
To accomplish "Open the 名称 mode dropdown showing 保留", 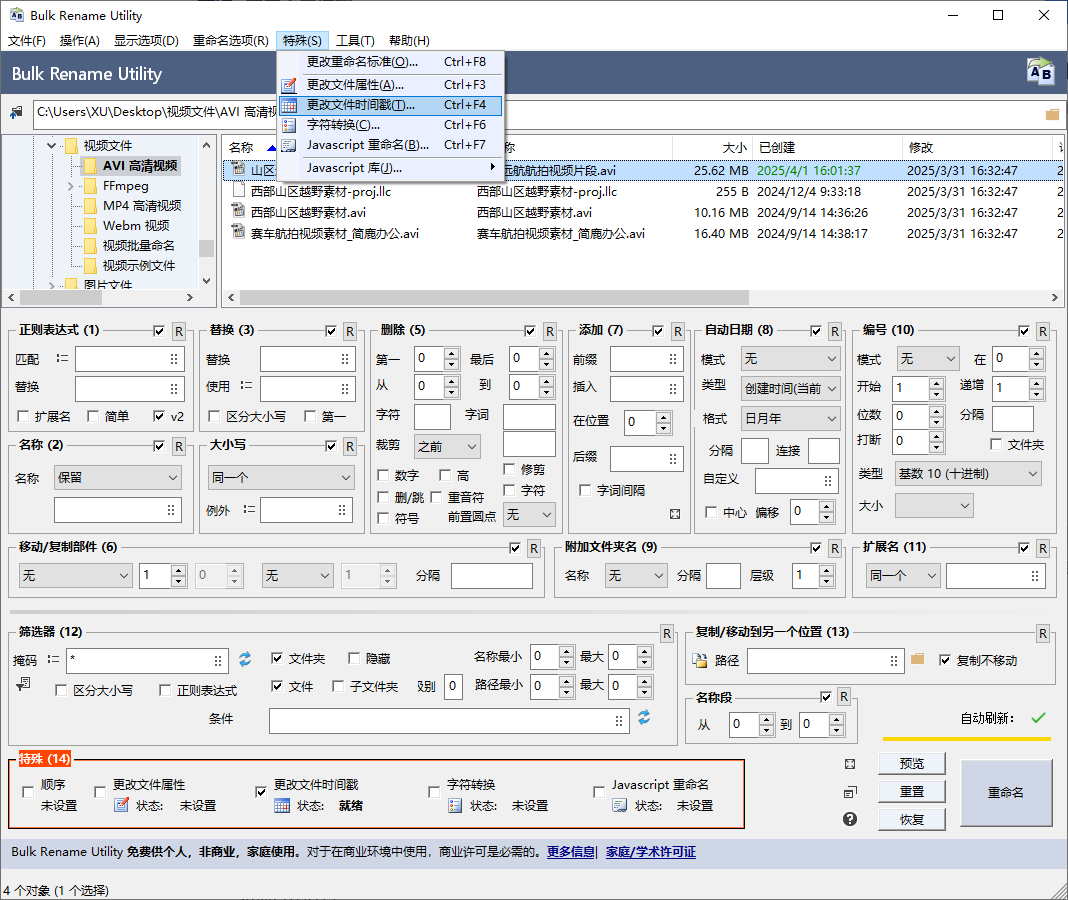I will click(118, 478).
